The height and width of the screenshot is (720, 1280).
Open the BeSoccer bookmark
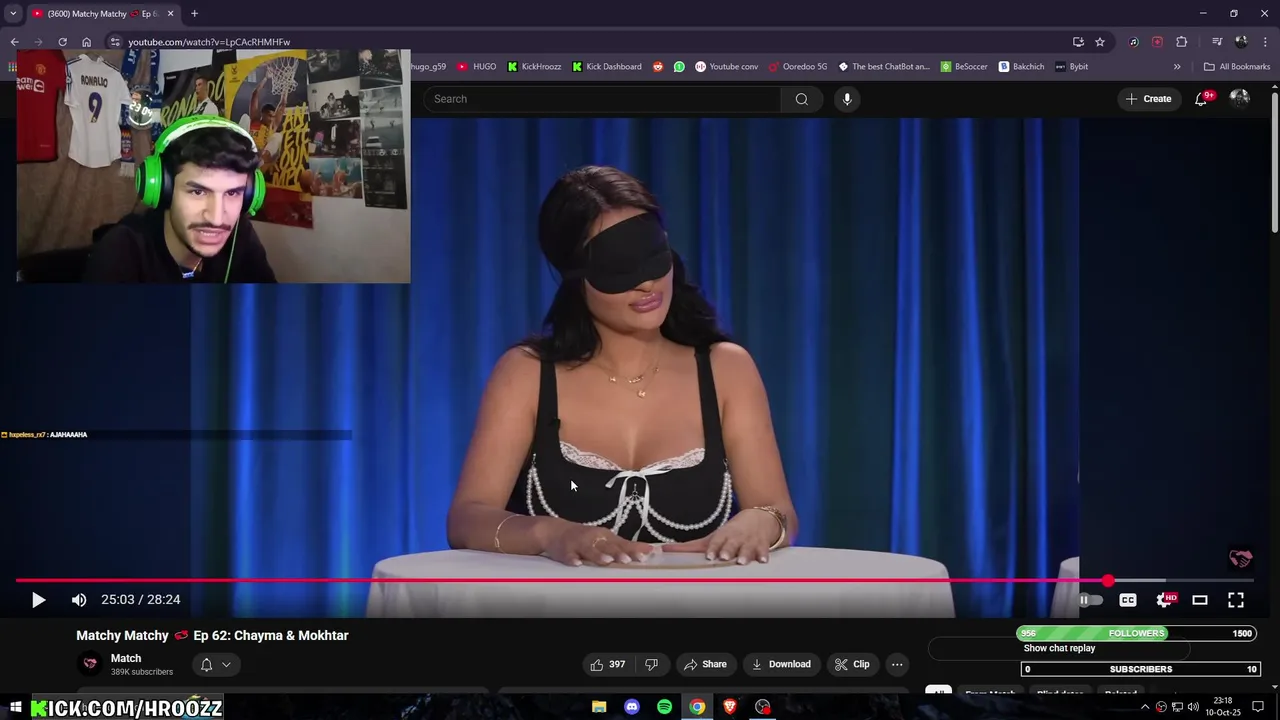coord(965,67)
